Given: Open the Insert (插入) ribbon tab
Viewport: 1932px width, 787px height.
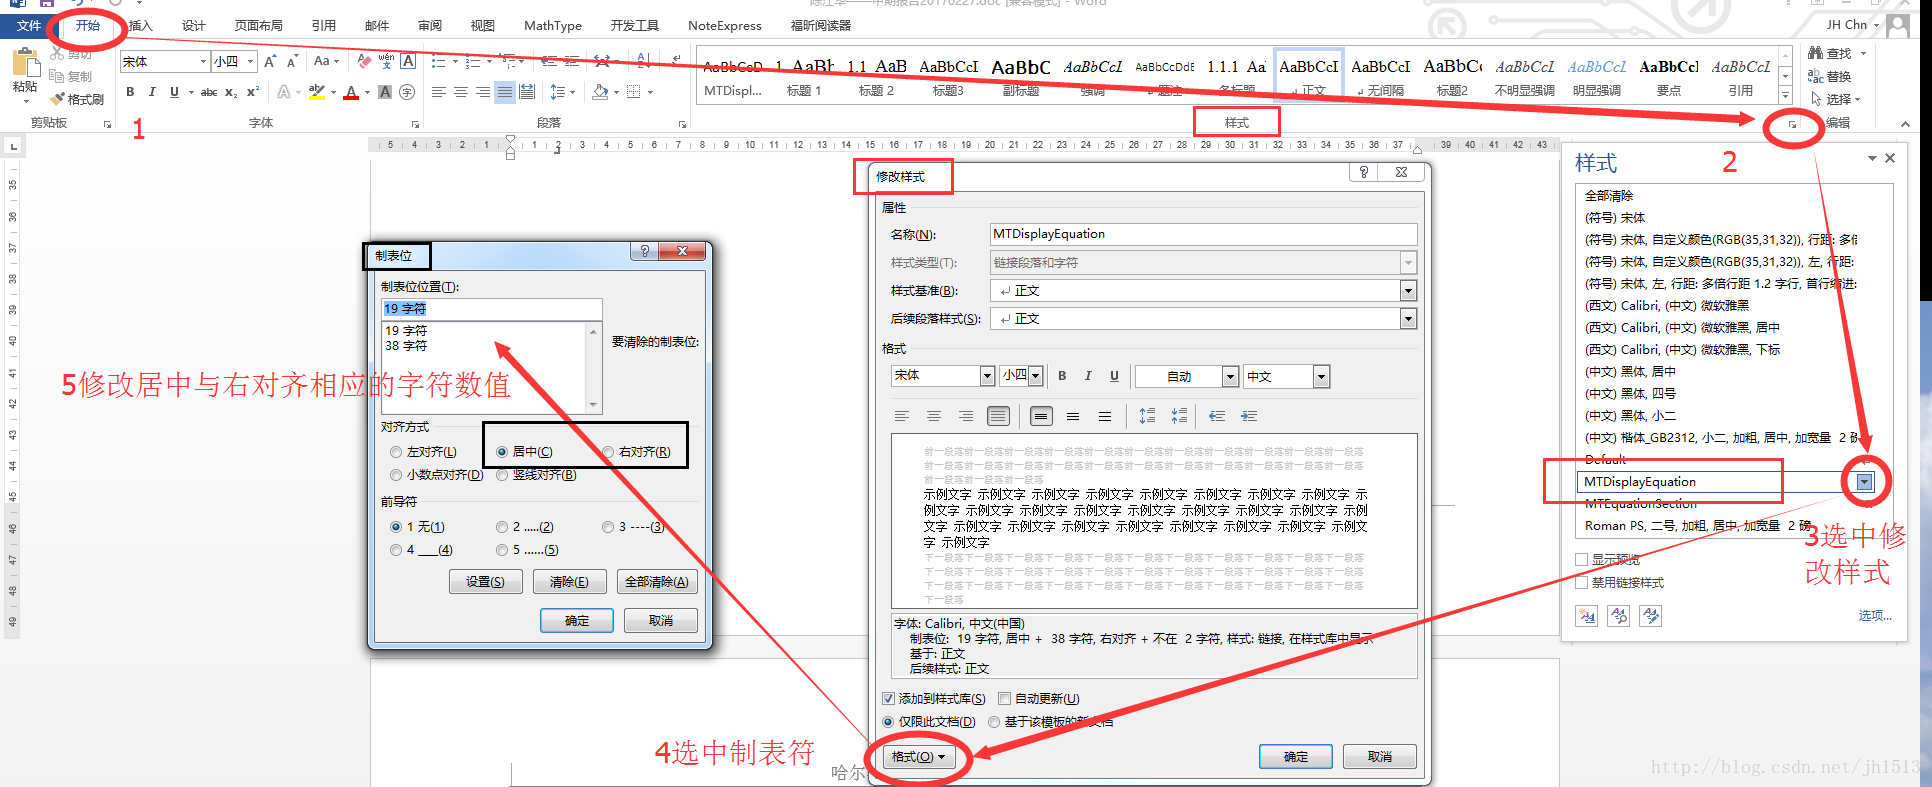Looking at the screenshot, I should point(141,26).
